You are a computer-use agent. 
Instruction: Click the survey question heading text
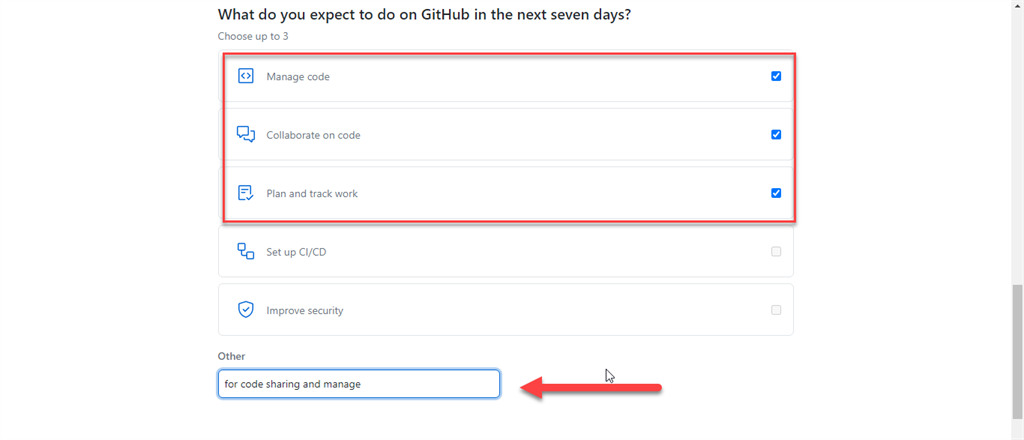coord(424,15)
